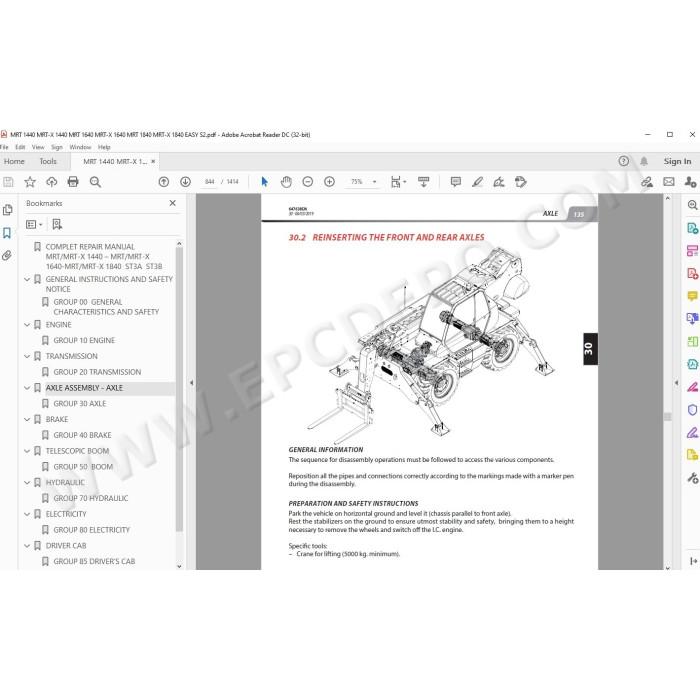This screenshot has width=700, height=700.
Task: Select the highlight pen tool
Action: point(477,182)
